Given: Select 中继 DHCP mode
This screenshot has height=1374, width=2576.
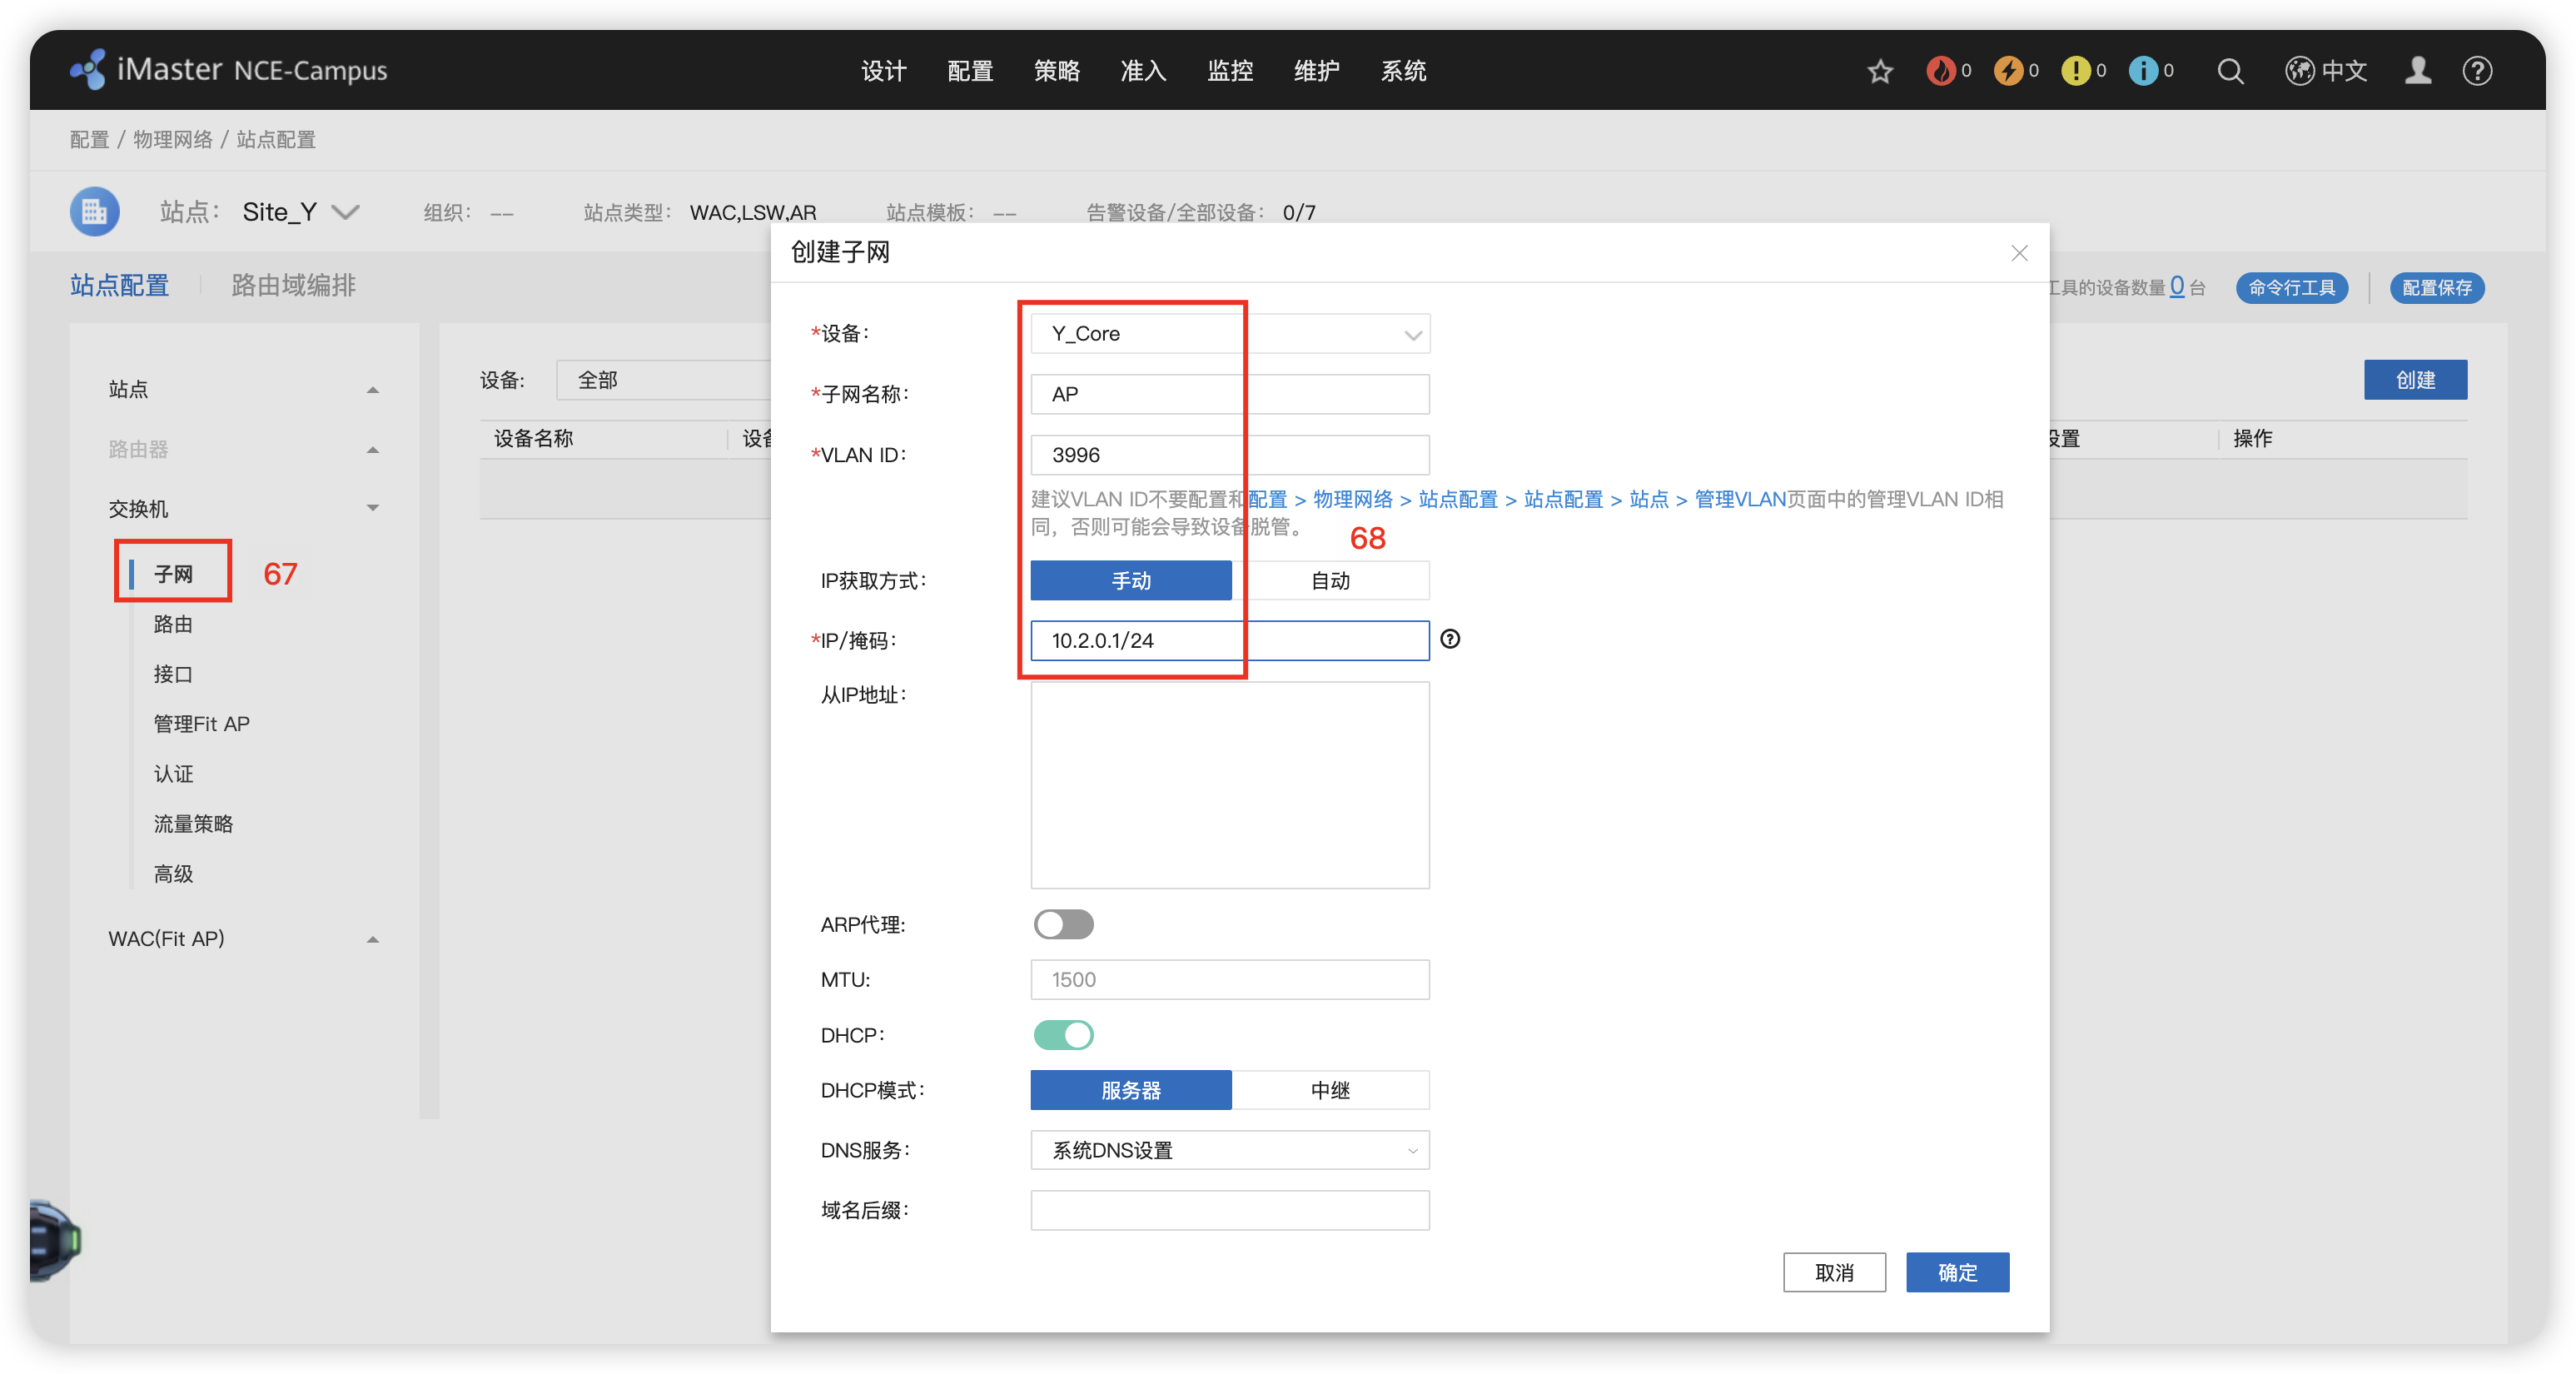Looking at the screenshot, I should [x=1330, y=1090].
